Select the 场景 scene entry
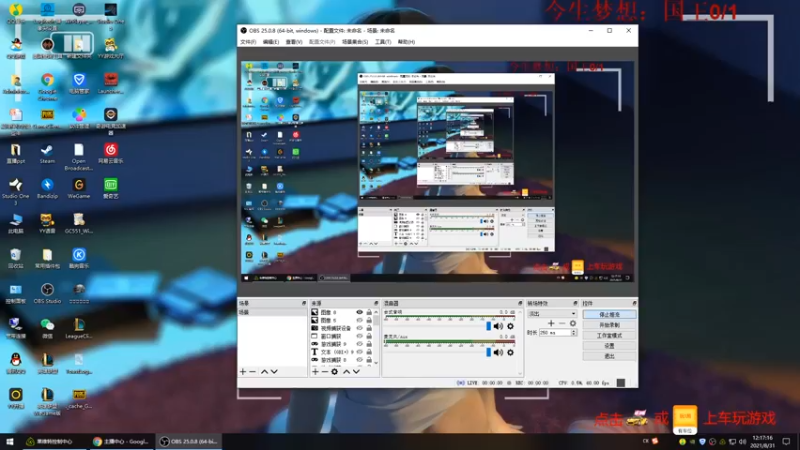This screenshot has width=800, height=450. (272, 312)
